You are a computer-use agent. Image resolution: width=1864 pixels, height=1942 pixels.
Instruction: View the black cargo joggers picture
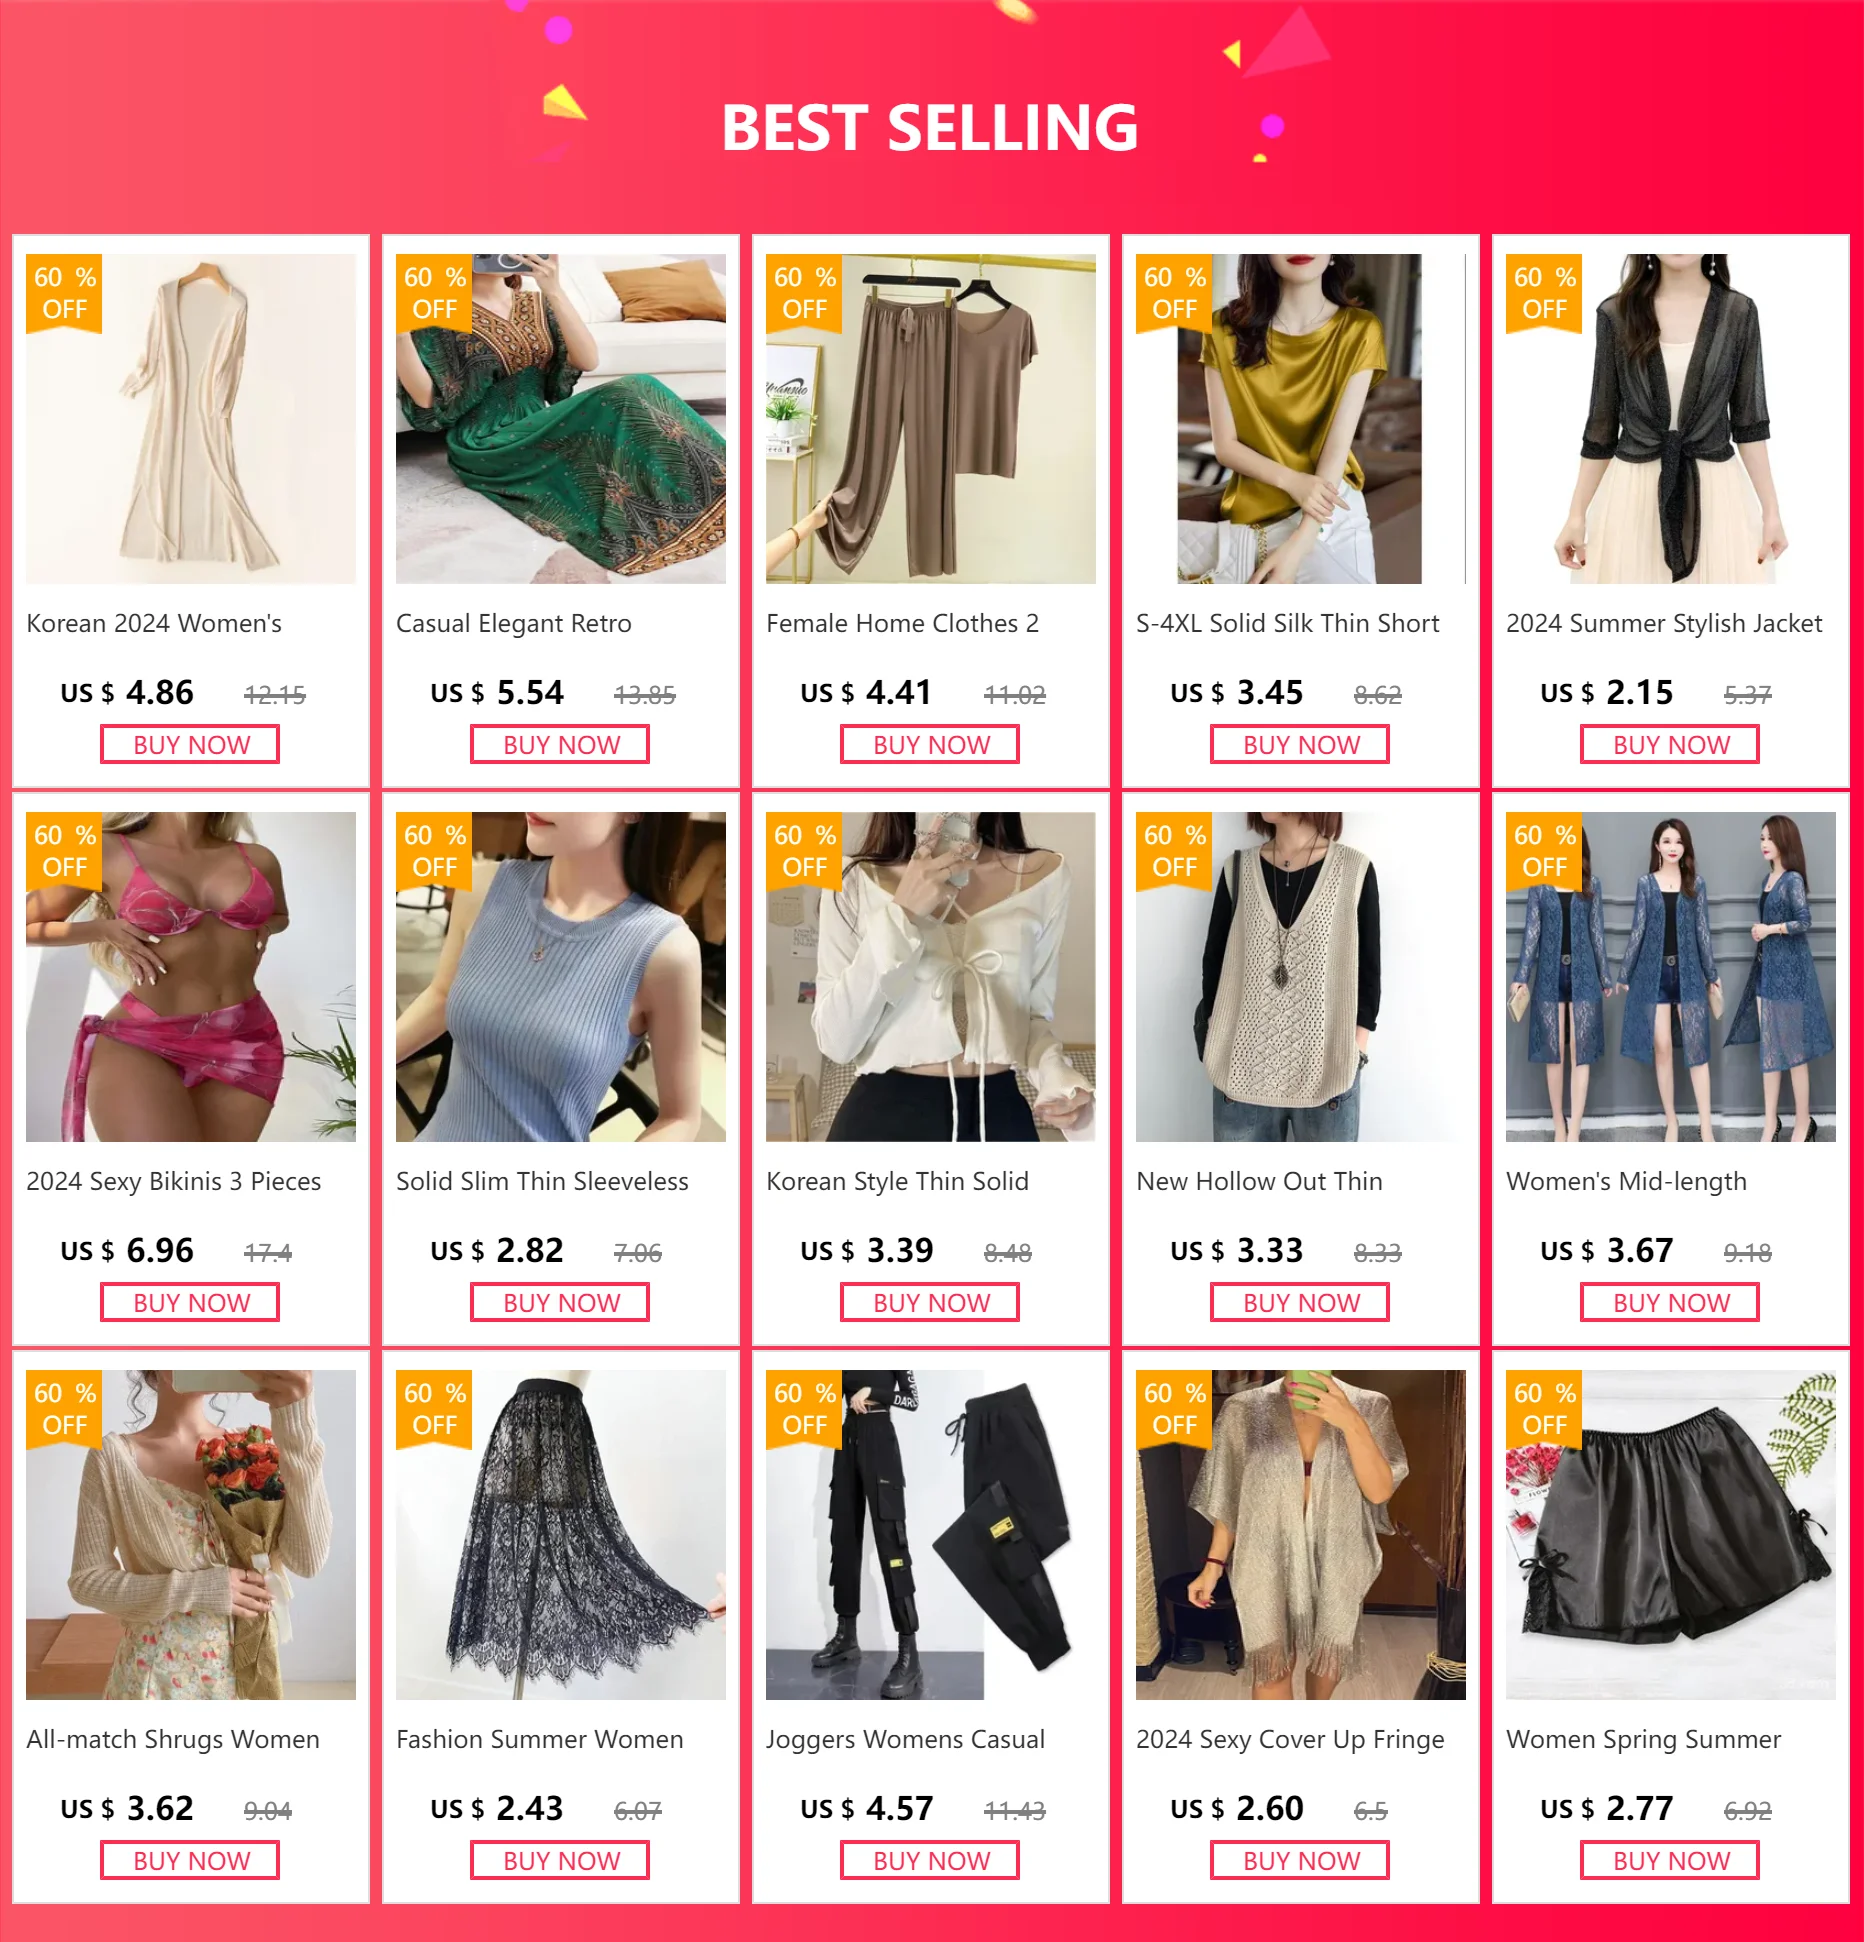pos(931,1534)
